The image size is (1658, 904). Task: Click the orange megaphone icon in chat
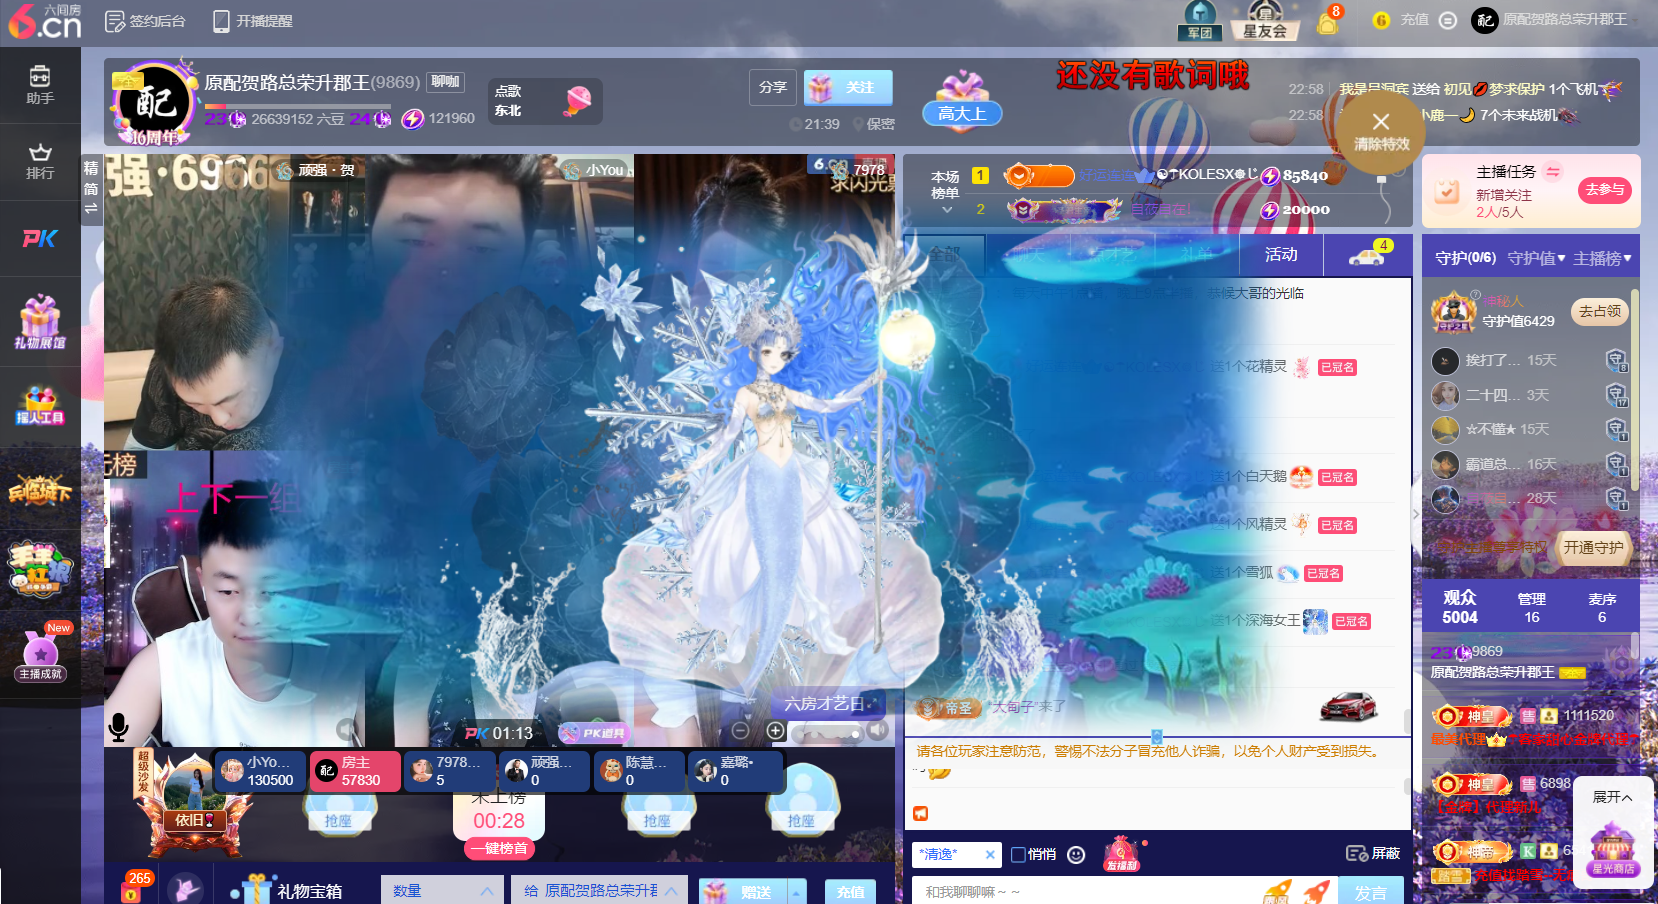(x=920, y=813)
